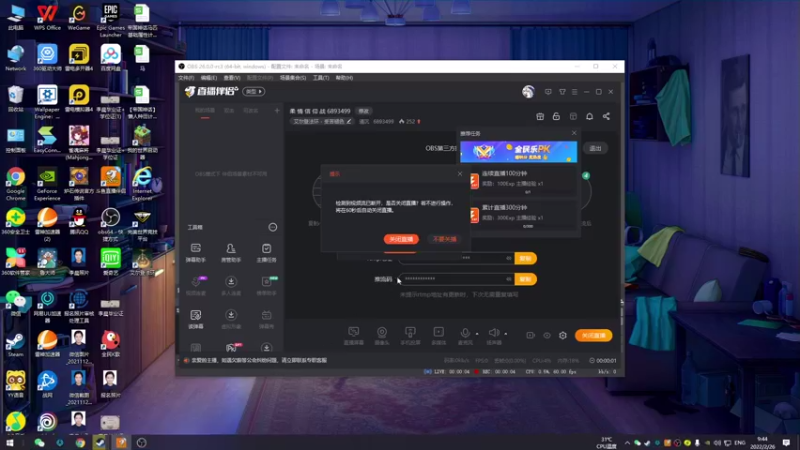The height and width of the screenshot is (450, 800).
Task: Switch mode via pill button beside logo
Action: (254, 91)
